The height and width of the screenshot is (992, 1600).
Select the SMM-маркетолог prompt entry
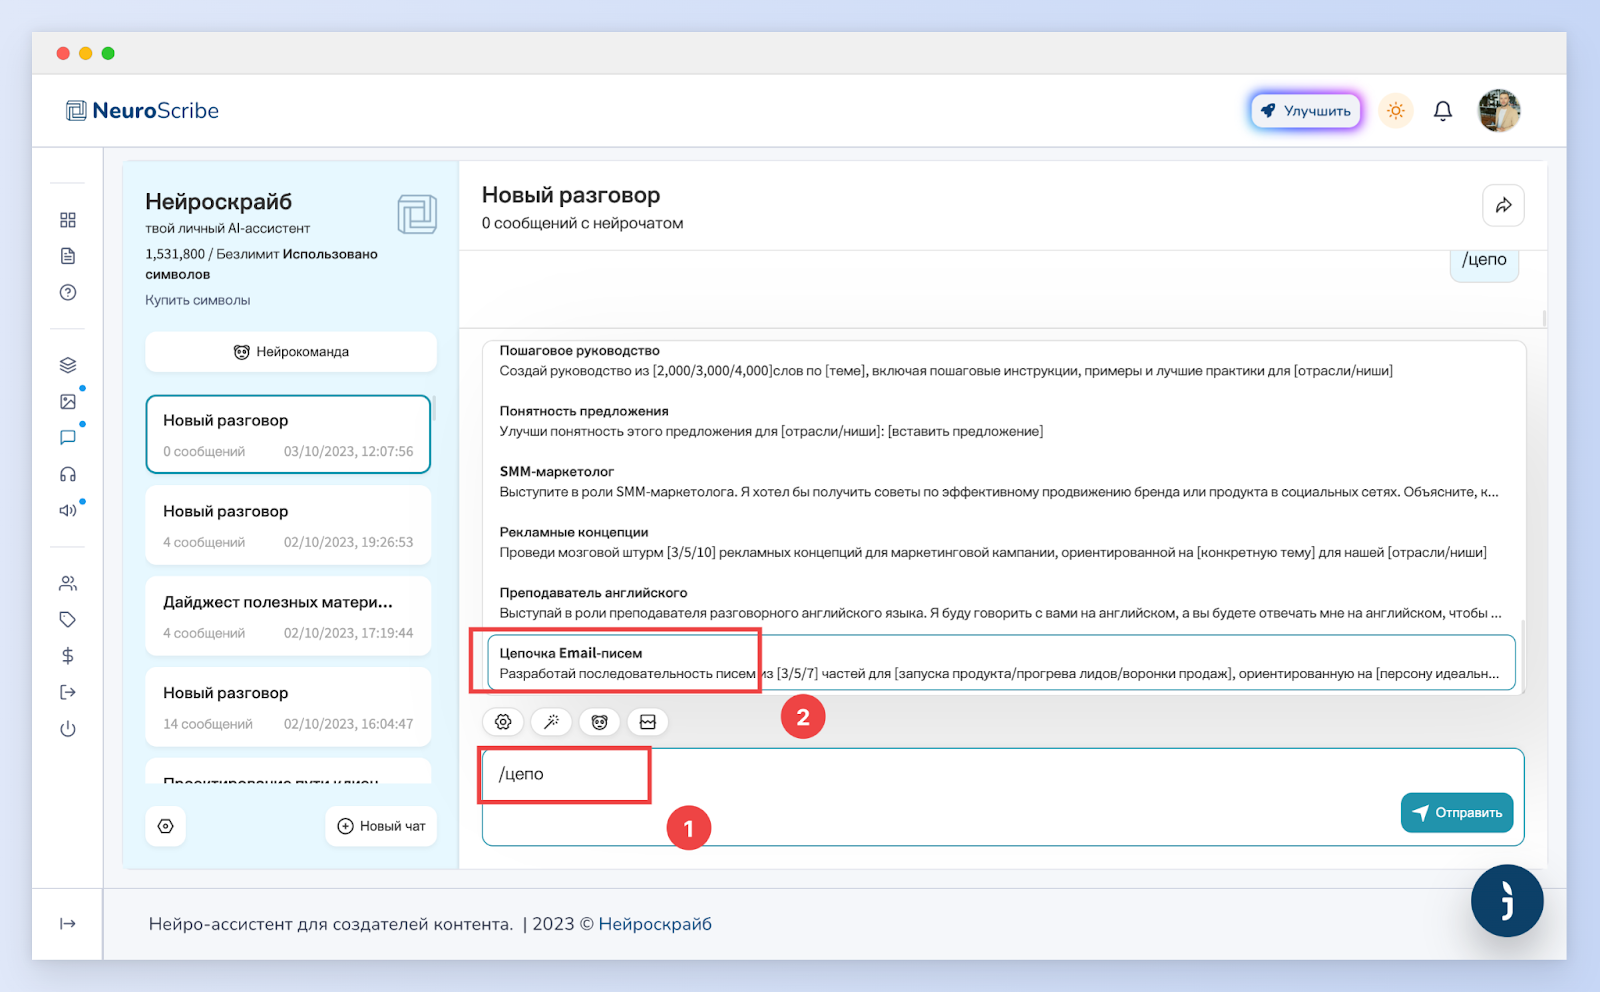1001,482
